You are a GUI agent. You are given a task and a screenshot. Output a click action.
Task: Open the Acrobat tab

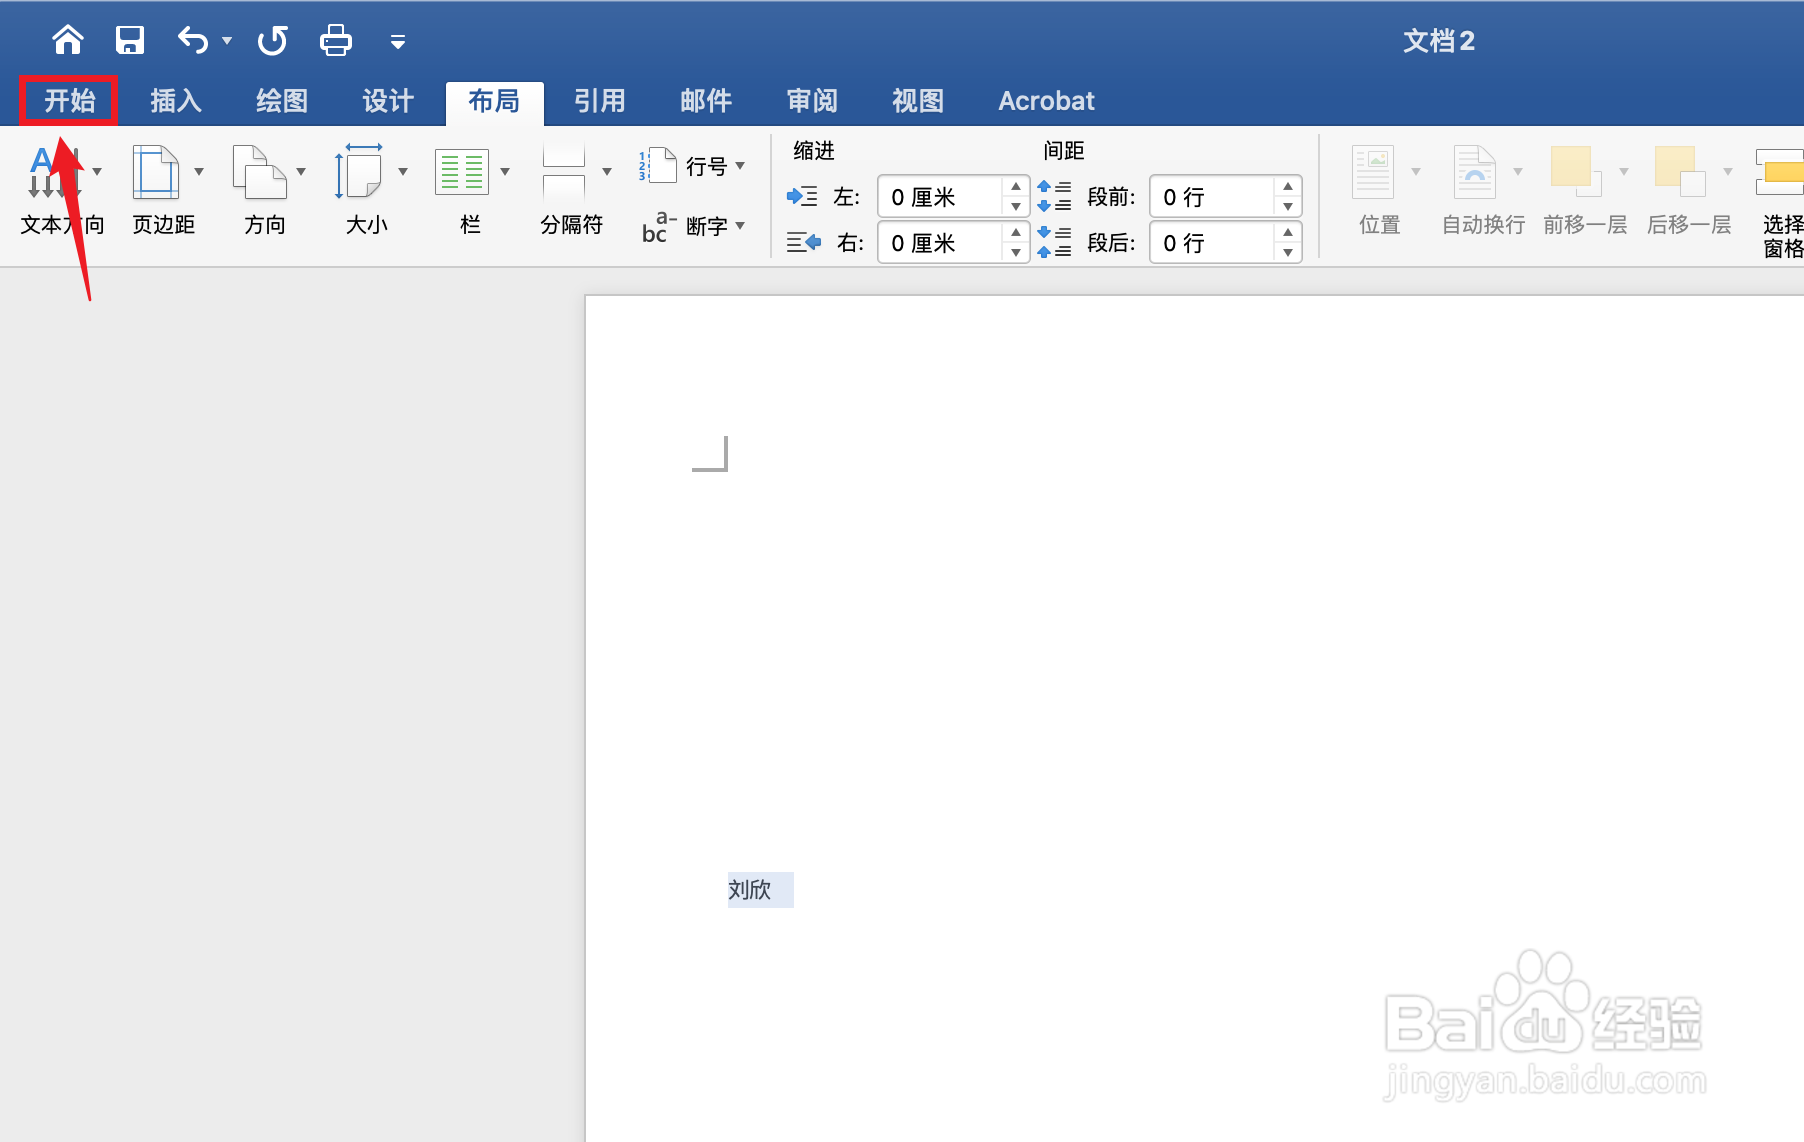1046,101
